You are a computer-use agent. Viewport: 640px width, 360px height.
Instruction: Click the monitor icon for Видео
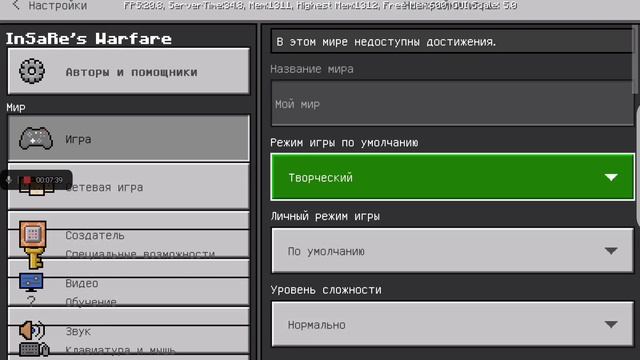click(x=31, y=282)
